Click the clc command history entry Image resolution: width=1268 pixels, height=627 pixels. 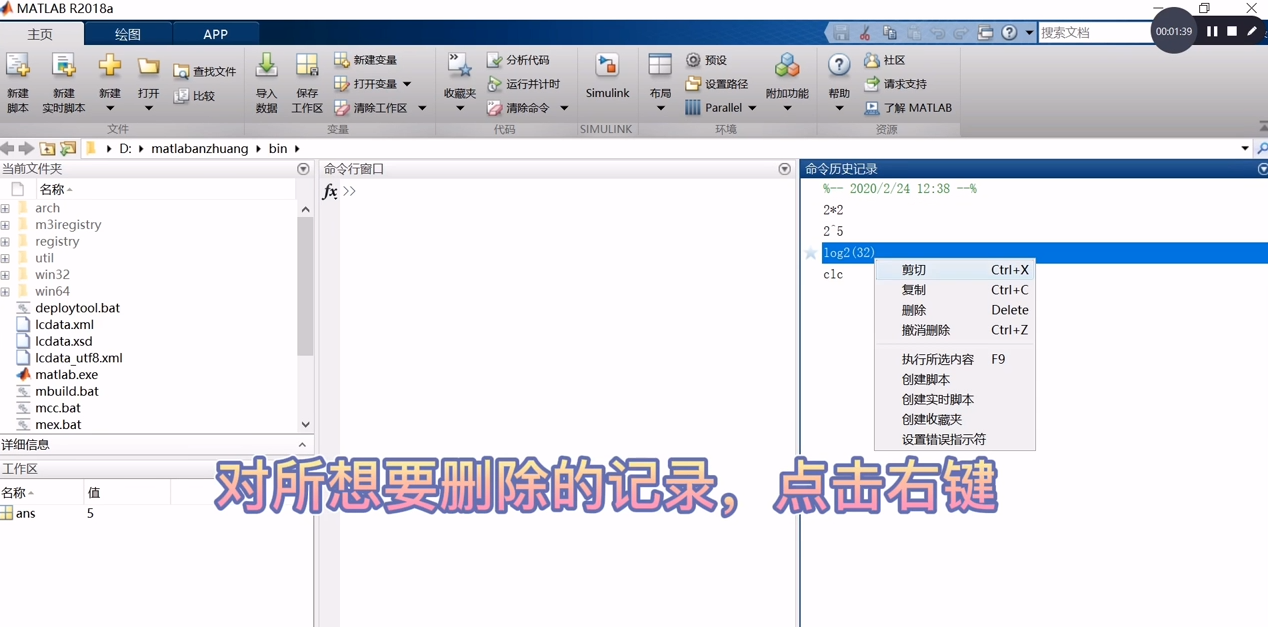833,275
